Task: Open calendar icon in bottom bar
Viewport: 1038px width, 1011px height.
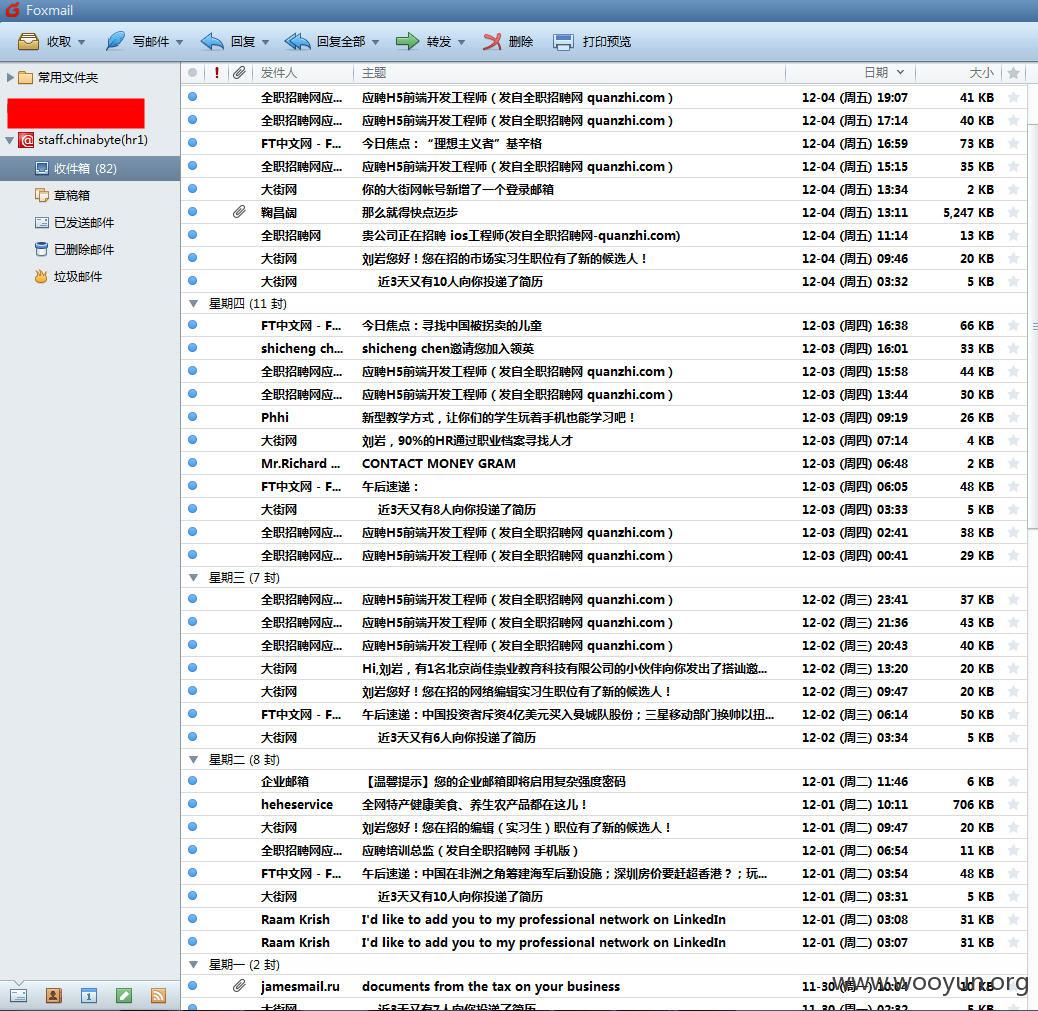Action: tap(89, 996)
